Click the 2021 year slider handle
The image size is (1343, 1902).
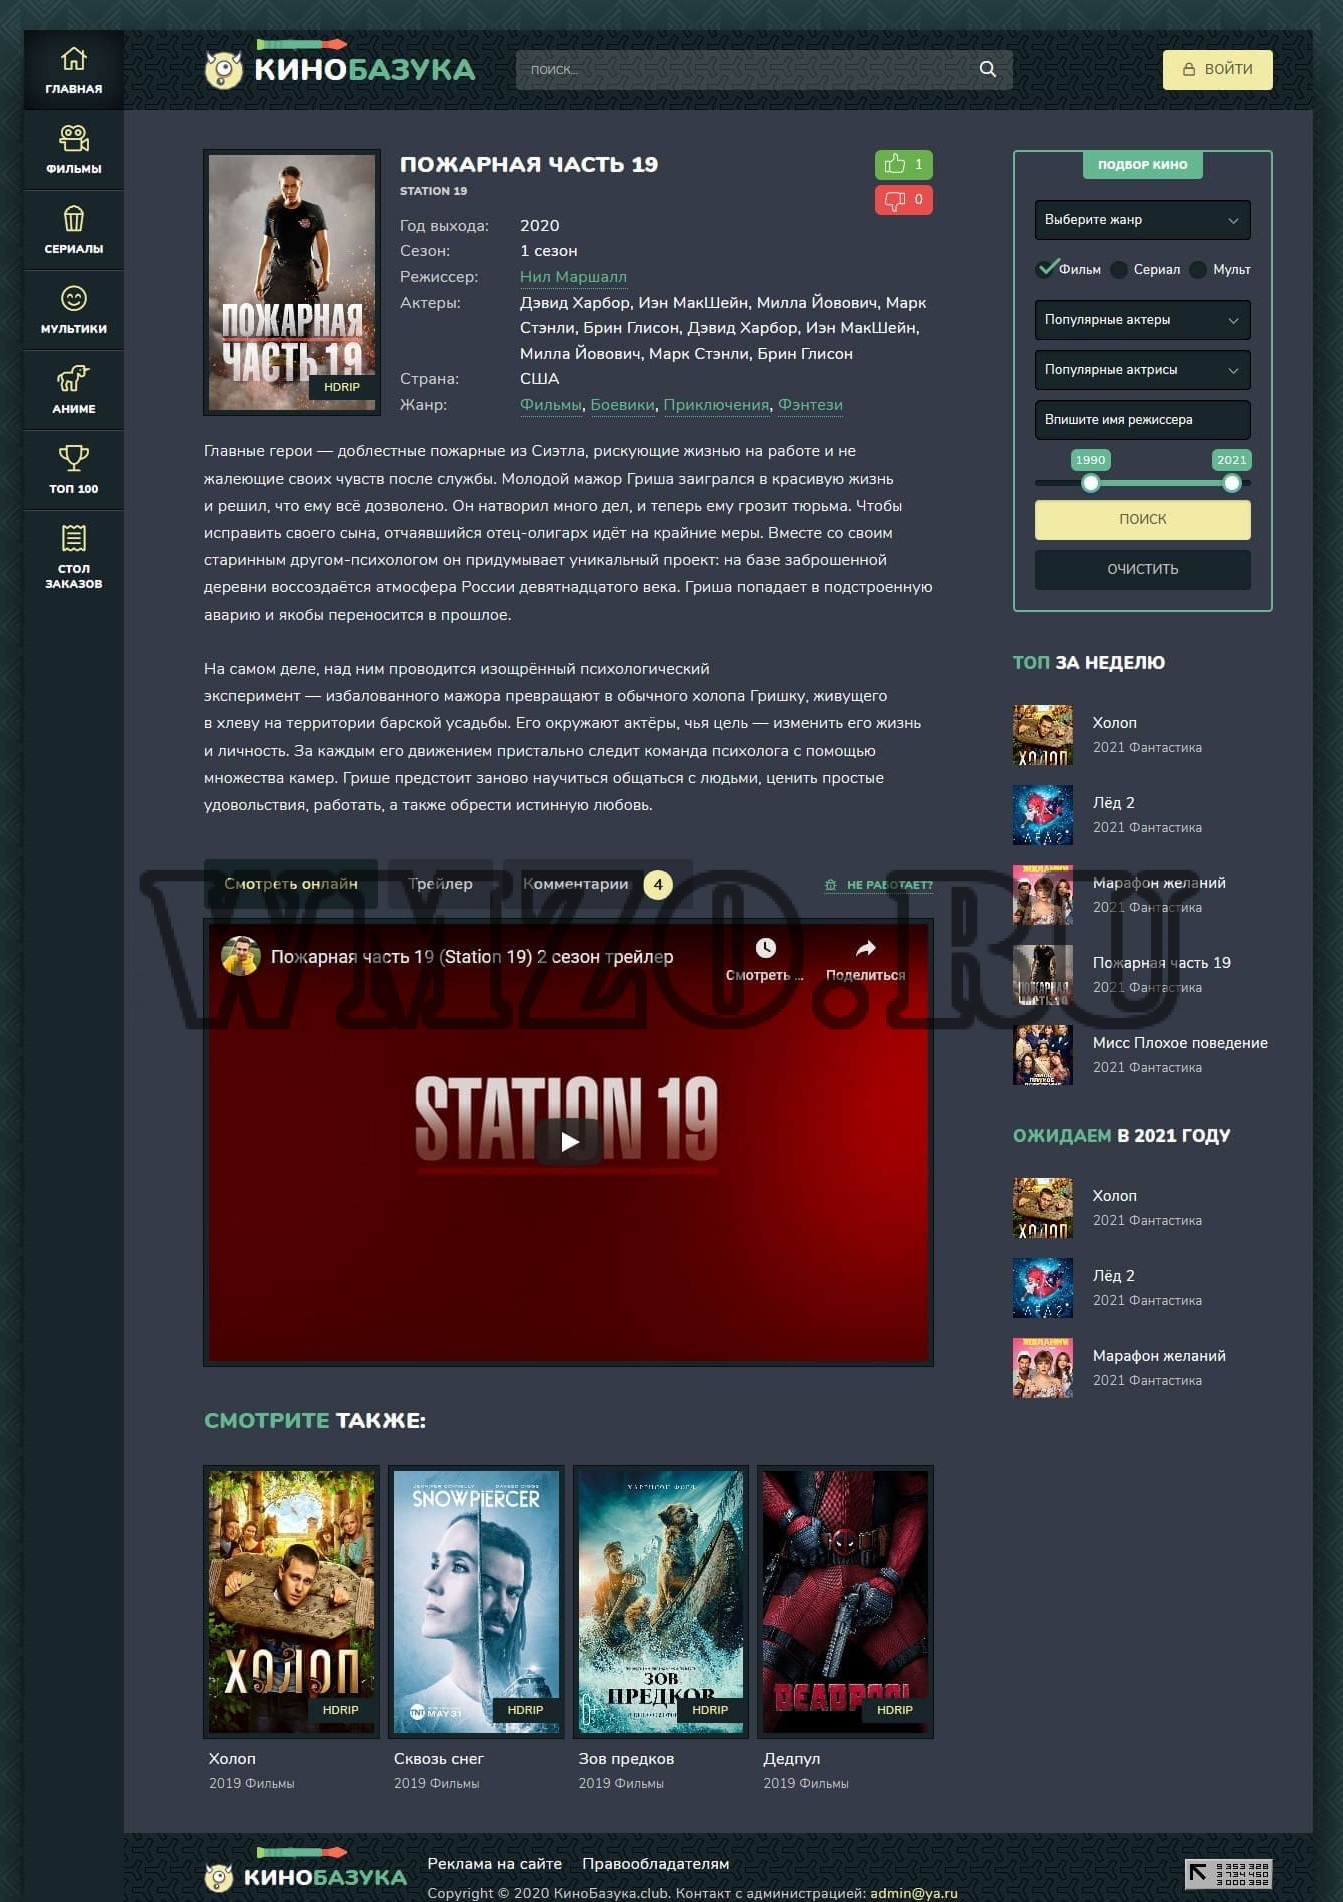pyautogui.click(x=1232, y=483)
